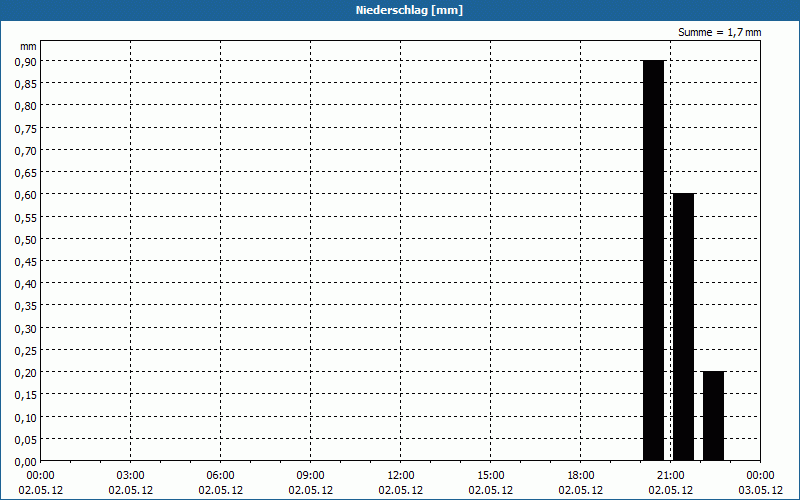Click the 21:00 time axis label
The image size is (800, 500).
(670, 476)
